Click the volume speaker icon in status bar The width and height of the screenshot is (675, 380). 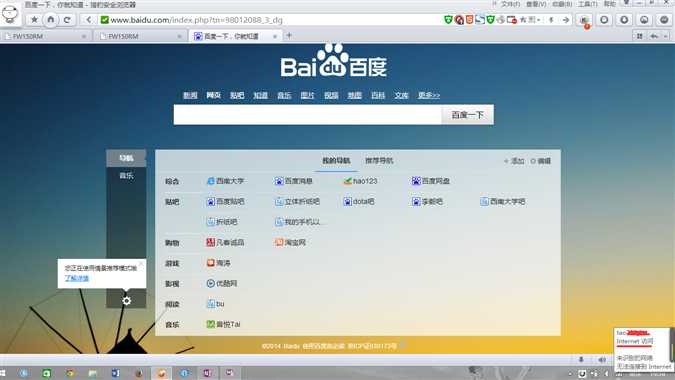(x=602, y=359)
